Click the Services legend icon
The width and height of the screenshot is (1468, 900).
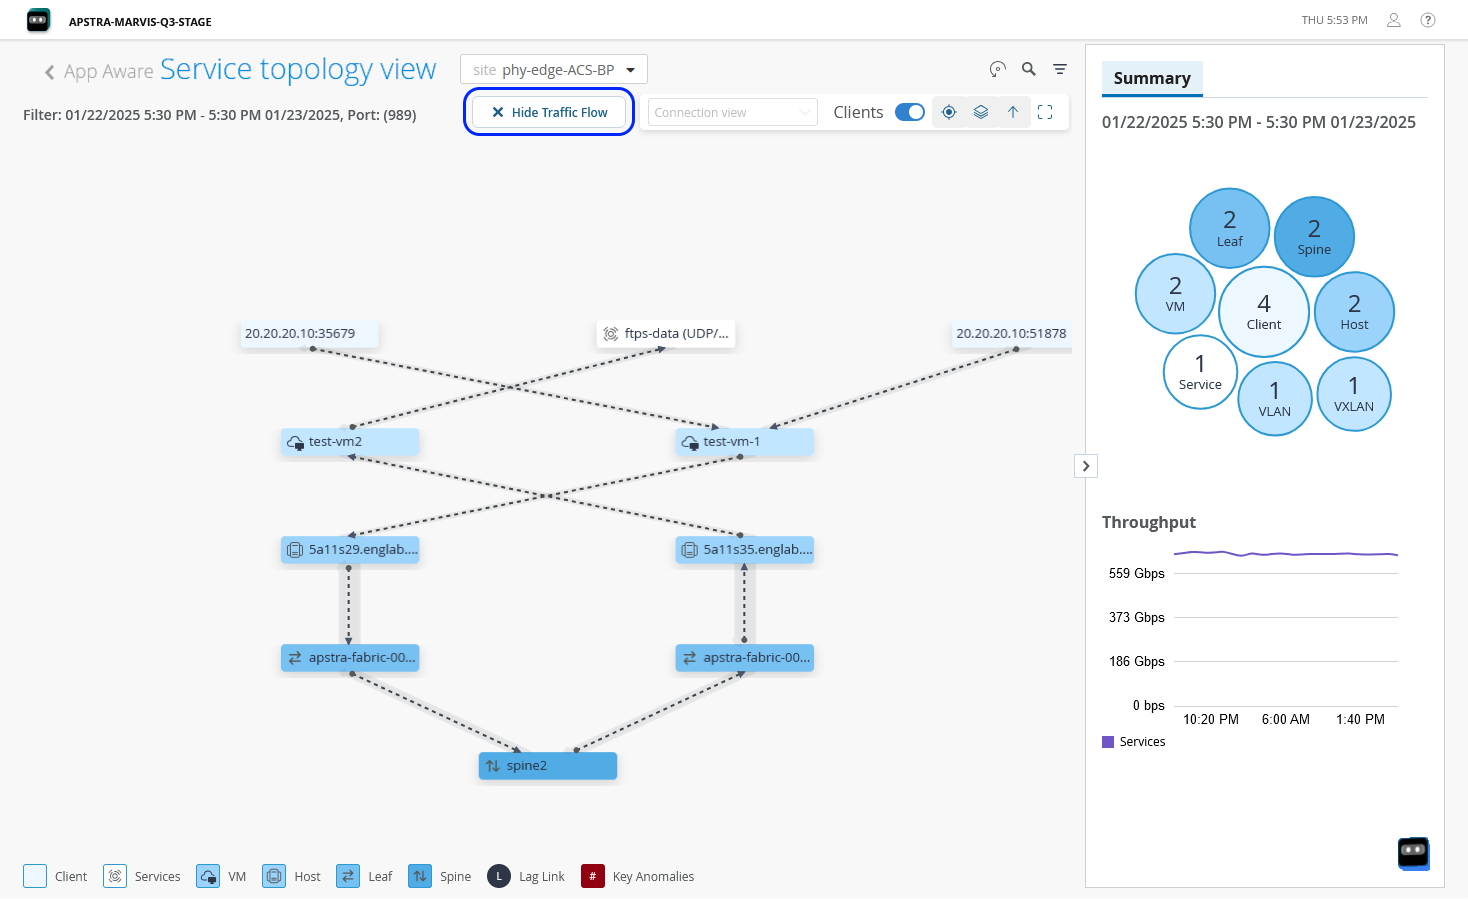click(115, 876)
